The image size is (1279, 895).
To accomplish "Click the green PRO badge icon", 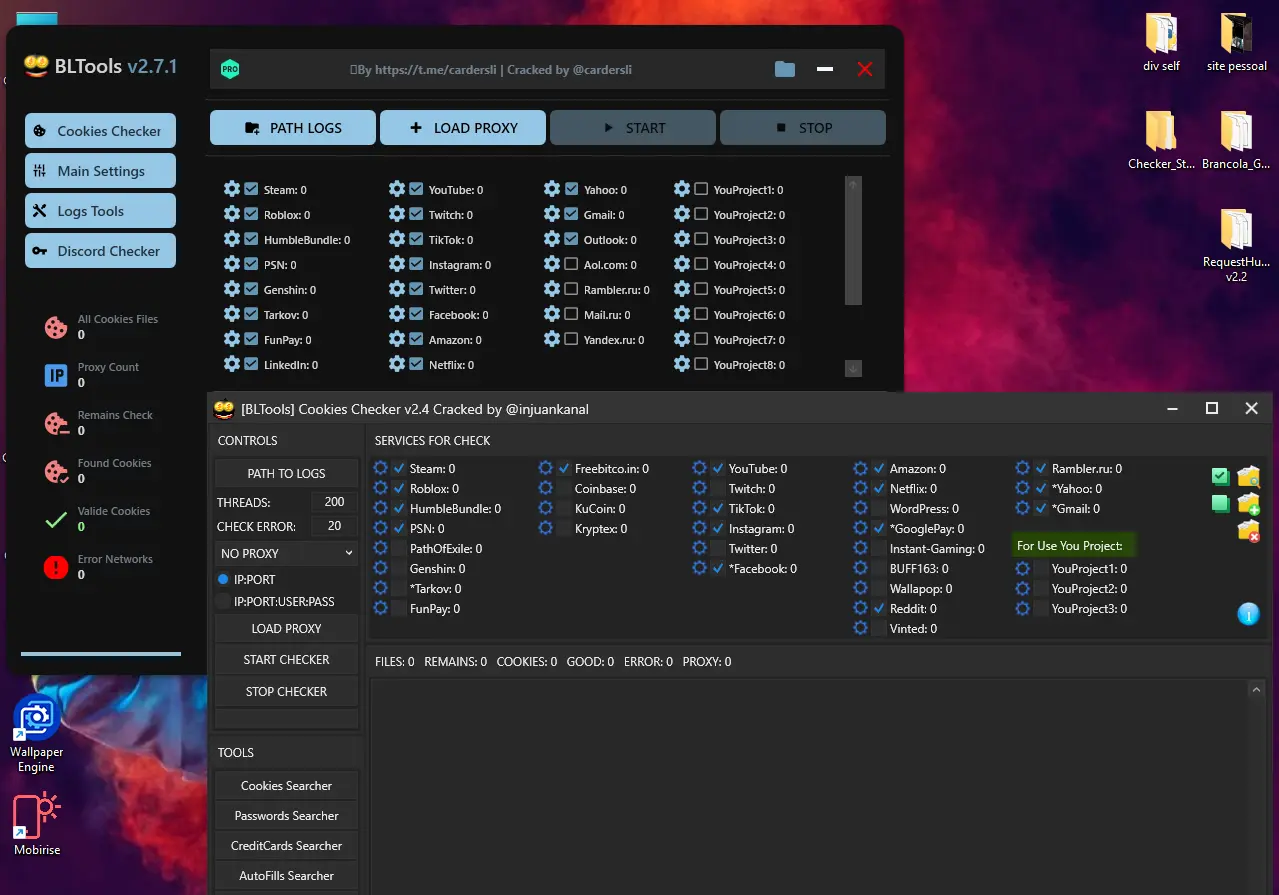I will pos(230,69).
